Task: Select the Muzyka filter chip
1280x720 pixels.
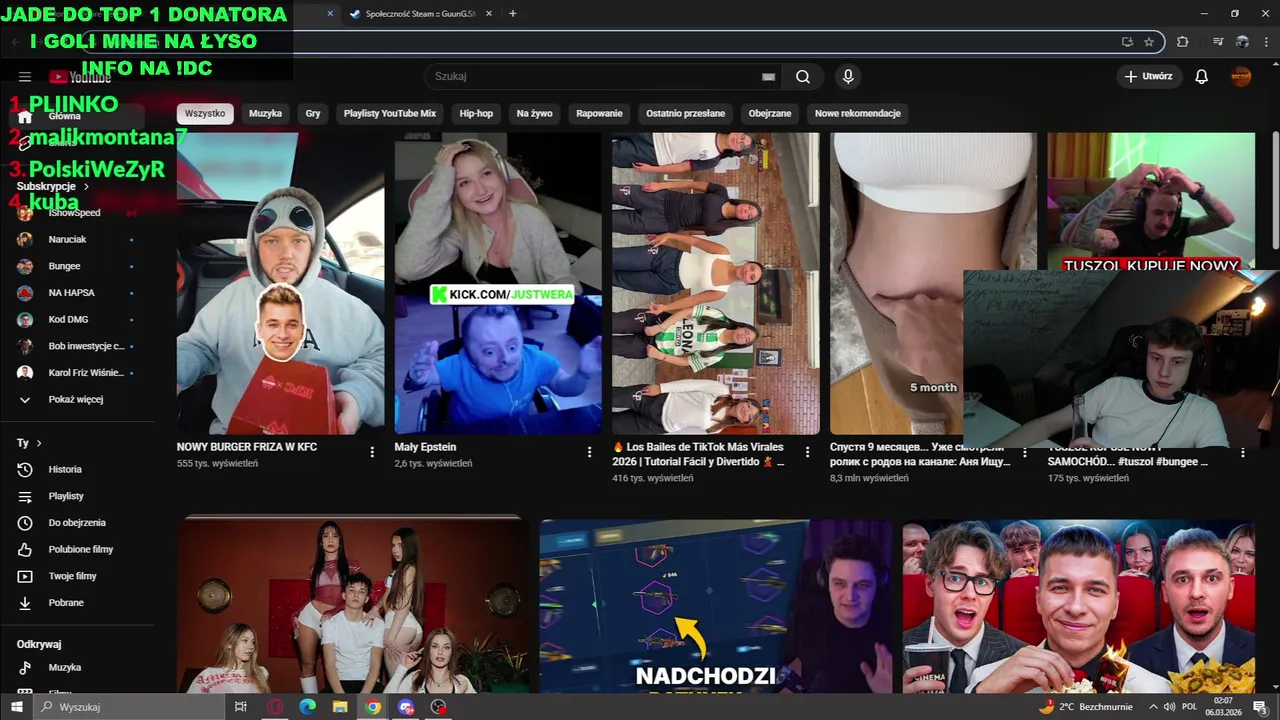Action: point(265,113)
